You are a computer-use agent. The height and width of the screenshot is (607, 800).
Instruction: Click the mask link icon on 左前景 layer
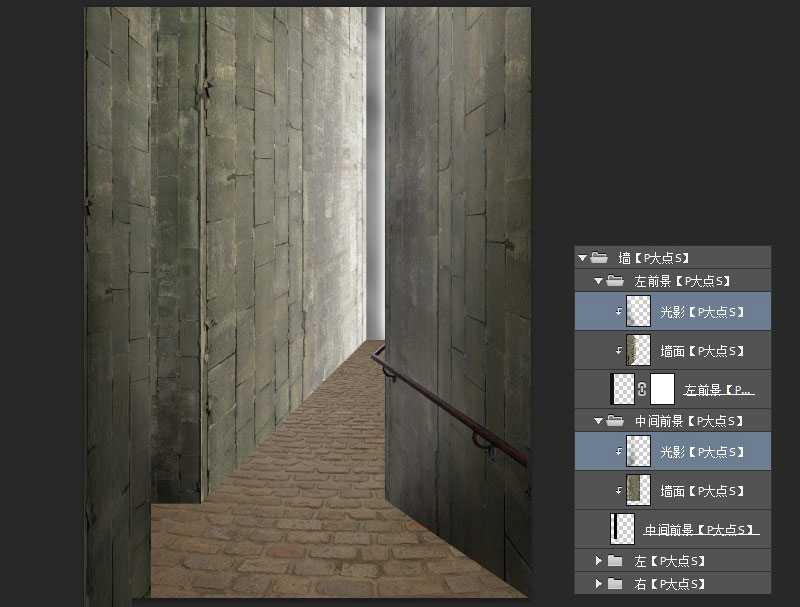pos(642,389)
